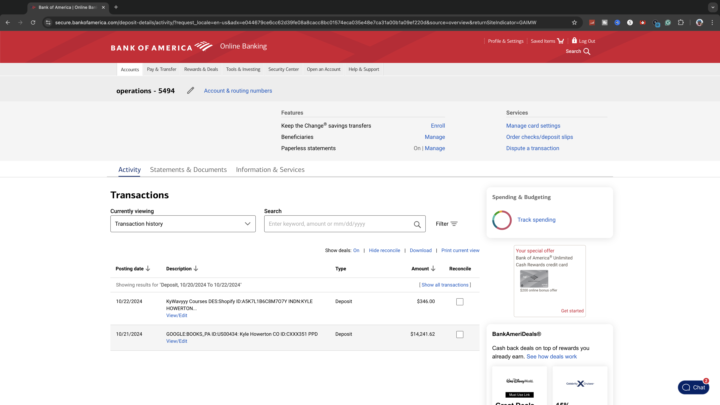Click the Celebrity Cruises deal card
Image resolution: width=720 pixels, height=405 pixels.
tap(580, 386)
